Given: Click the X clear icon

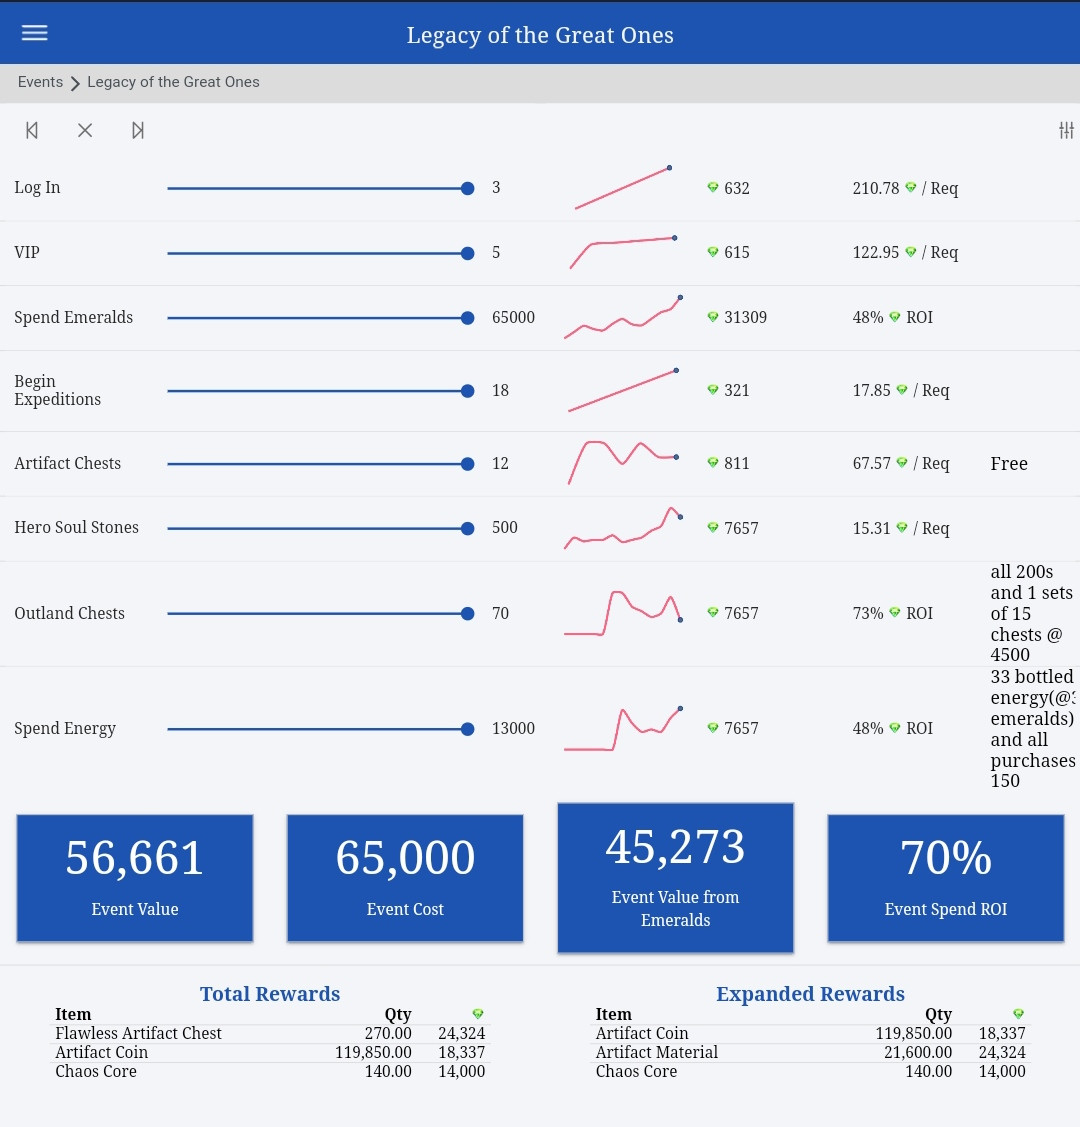Looking at the screenshot, I should [85, 130].
